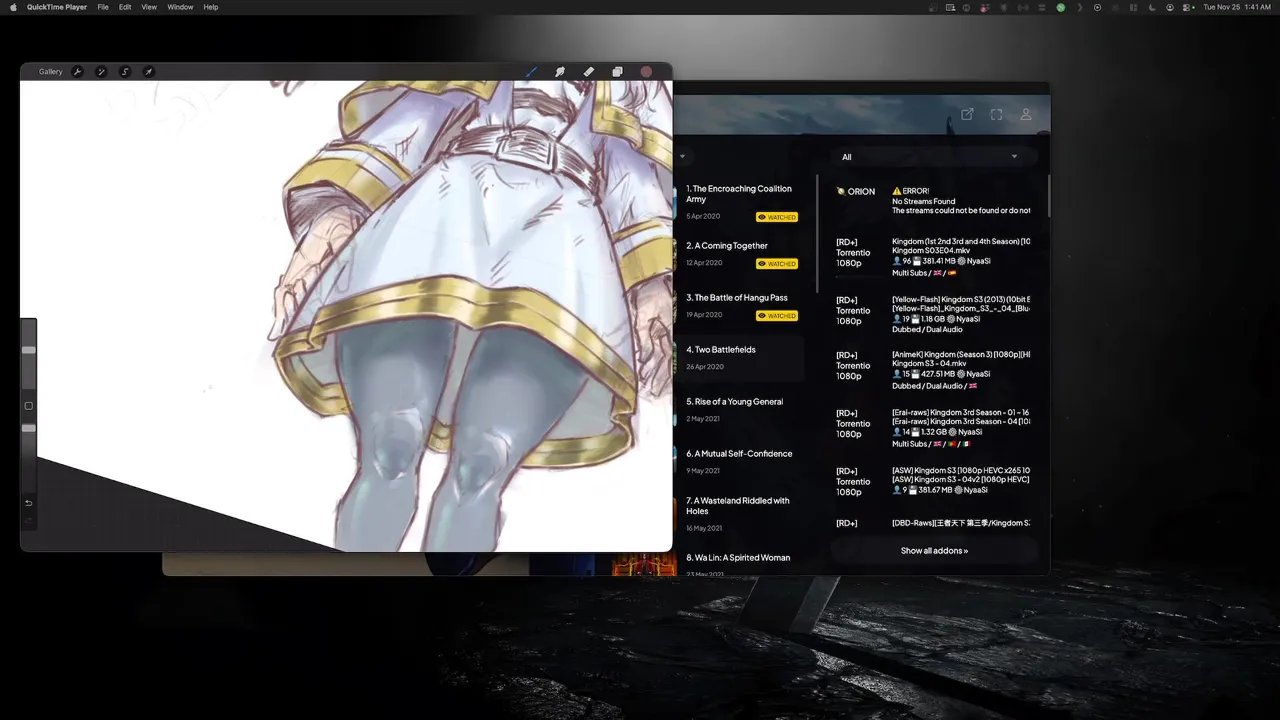The image size is (1280, 720).
Task: Toggle fullscreen icon in the streaming window
Action: (996, 115)
